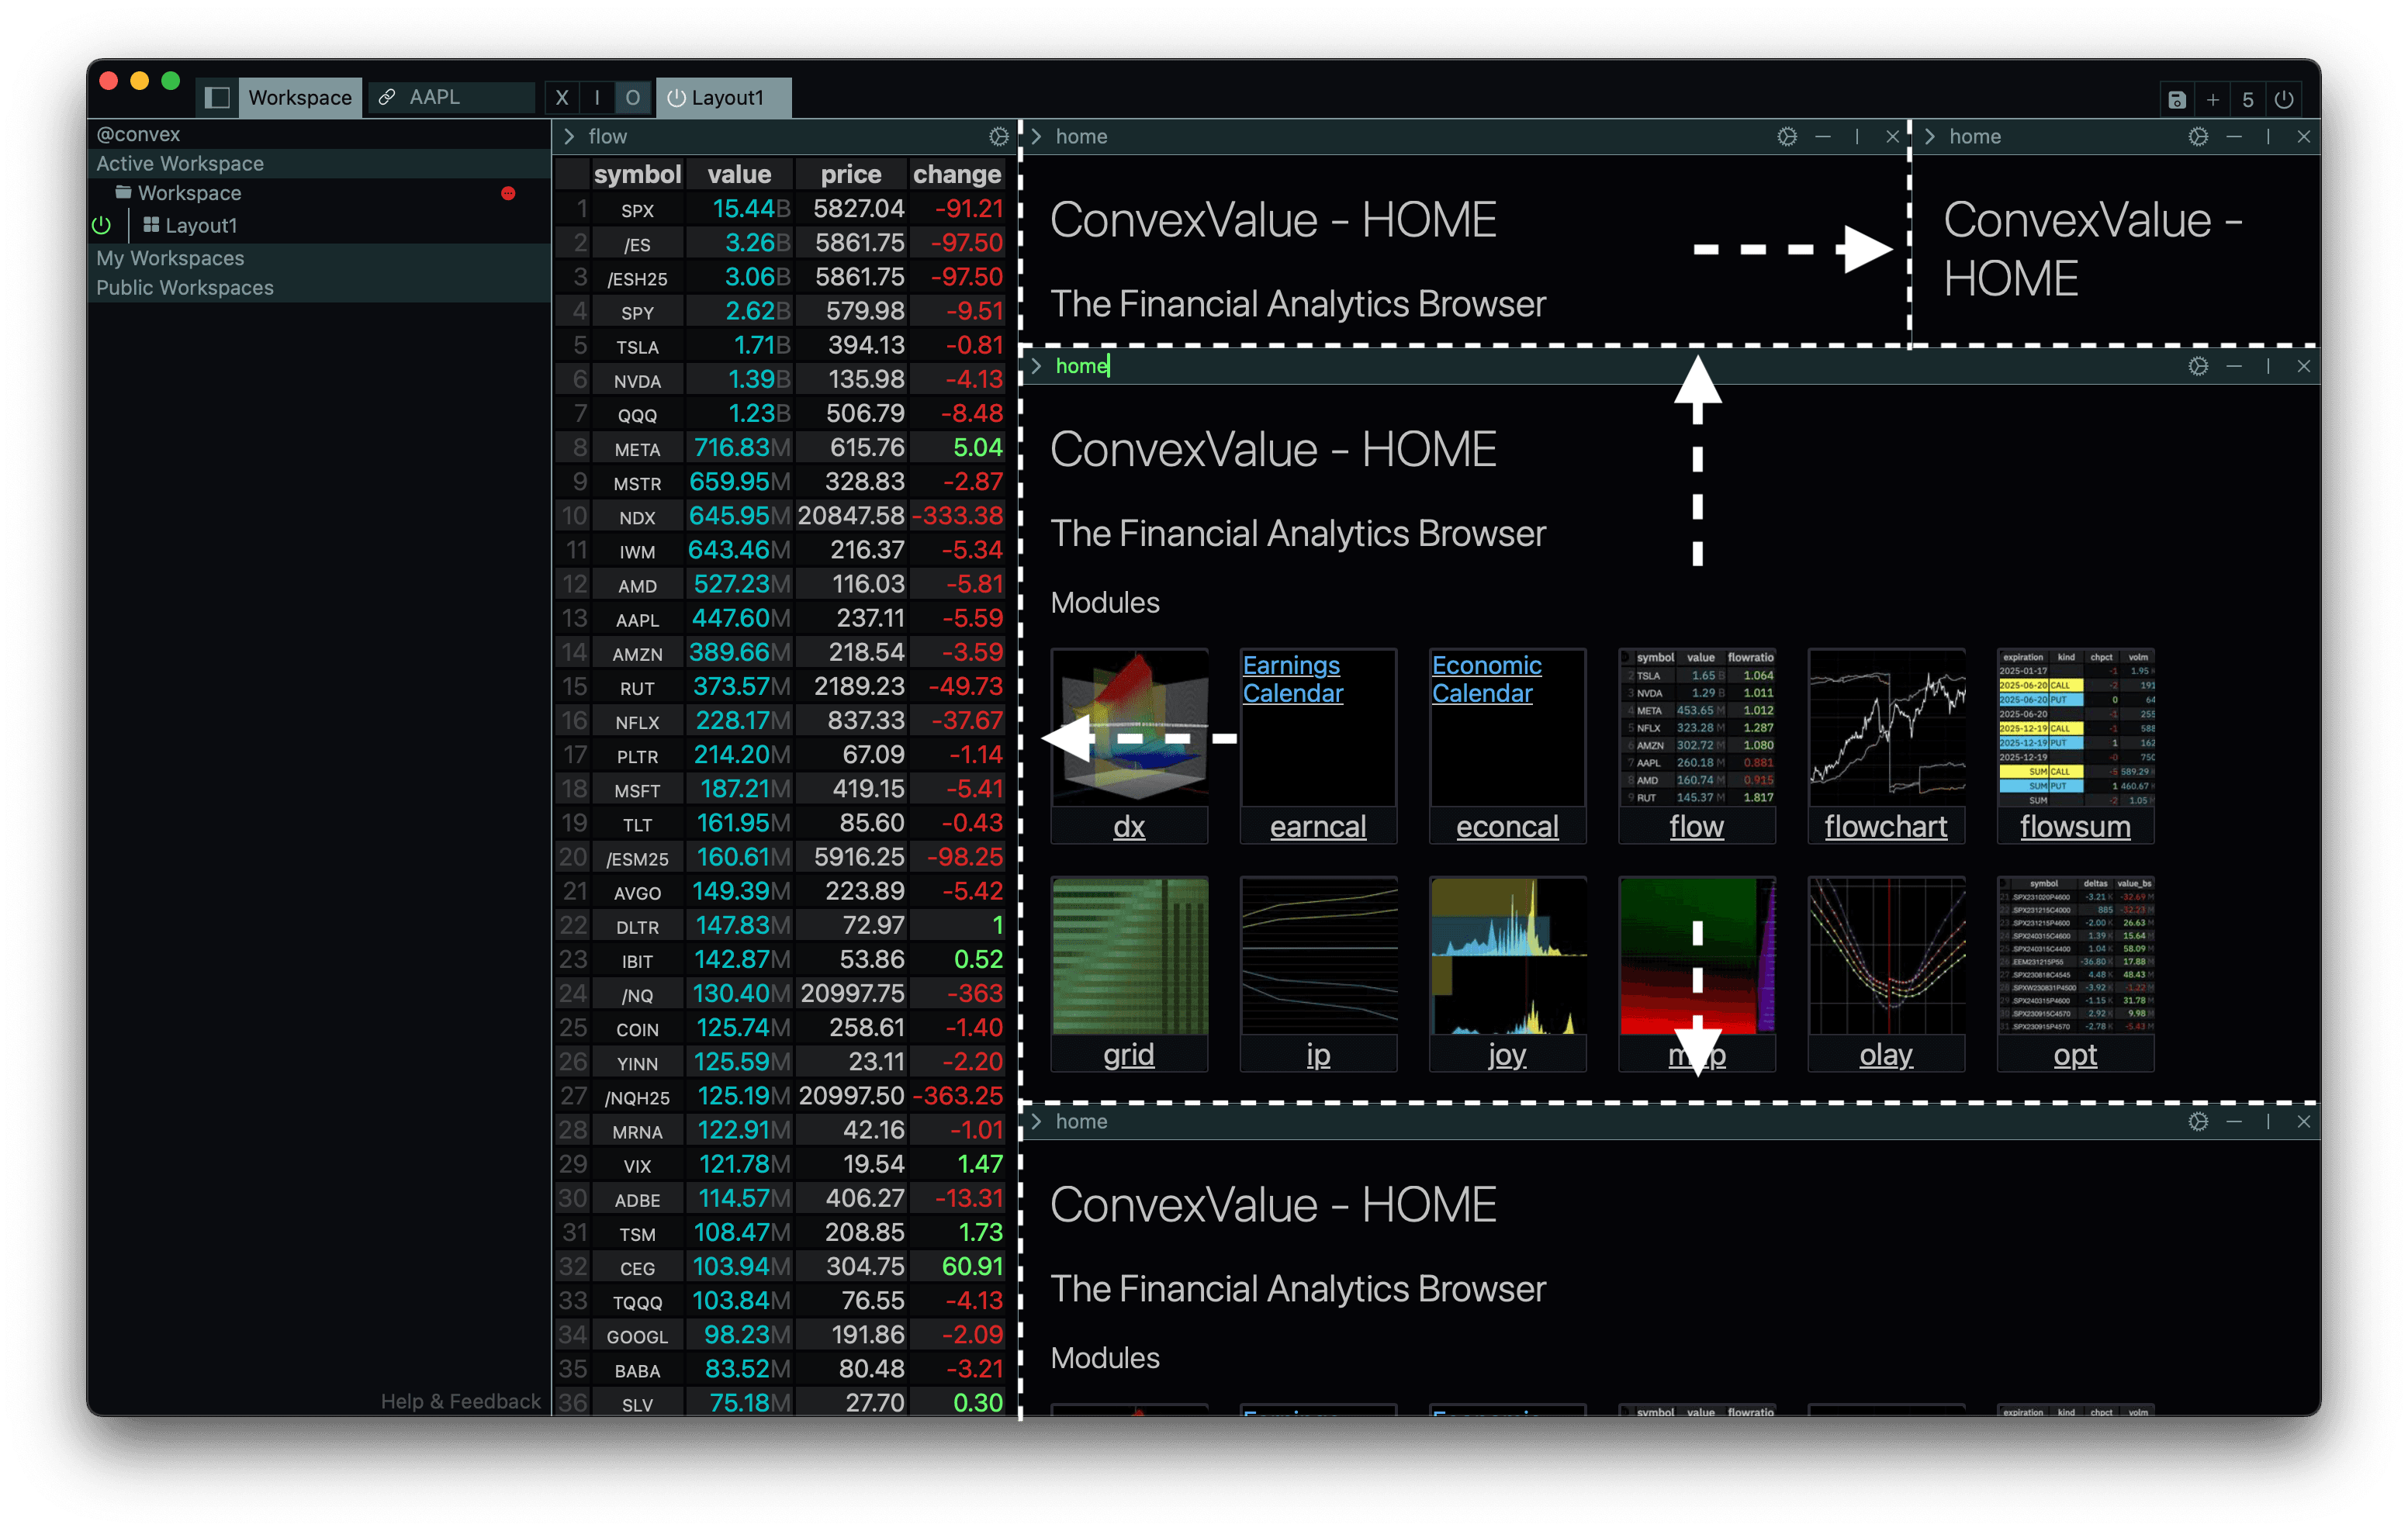The width and height of the screenshot is (2408, 1531).
Task: Click the grid icon next to Layout1 in the sidebar
Action: pos(151,225)
